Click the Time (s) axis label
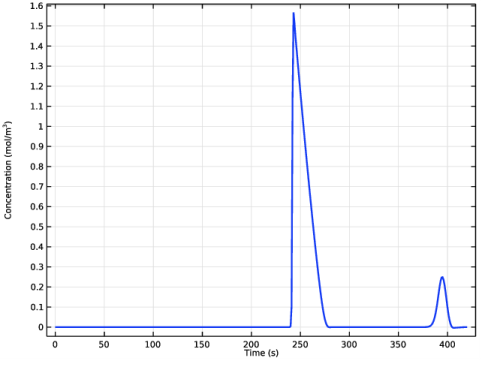Viewport: 482px width, 373px height. pyautogui.click(x=261, y=353)
